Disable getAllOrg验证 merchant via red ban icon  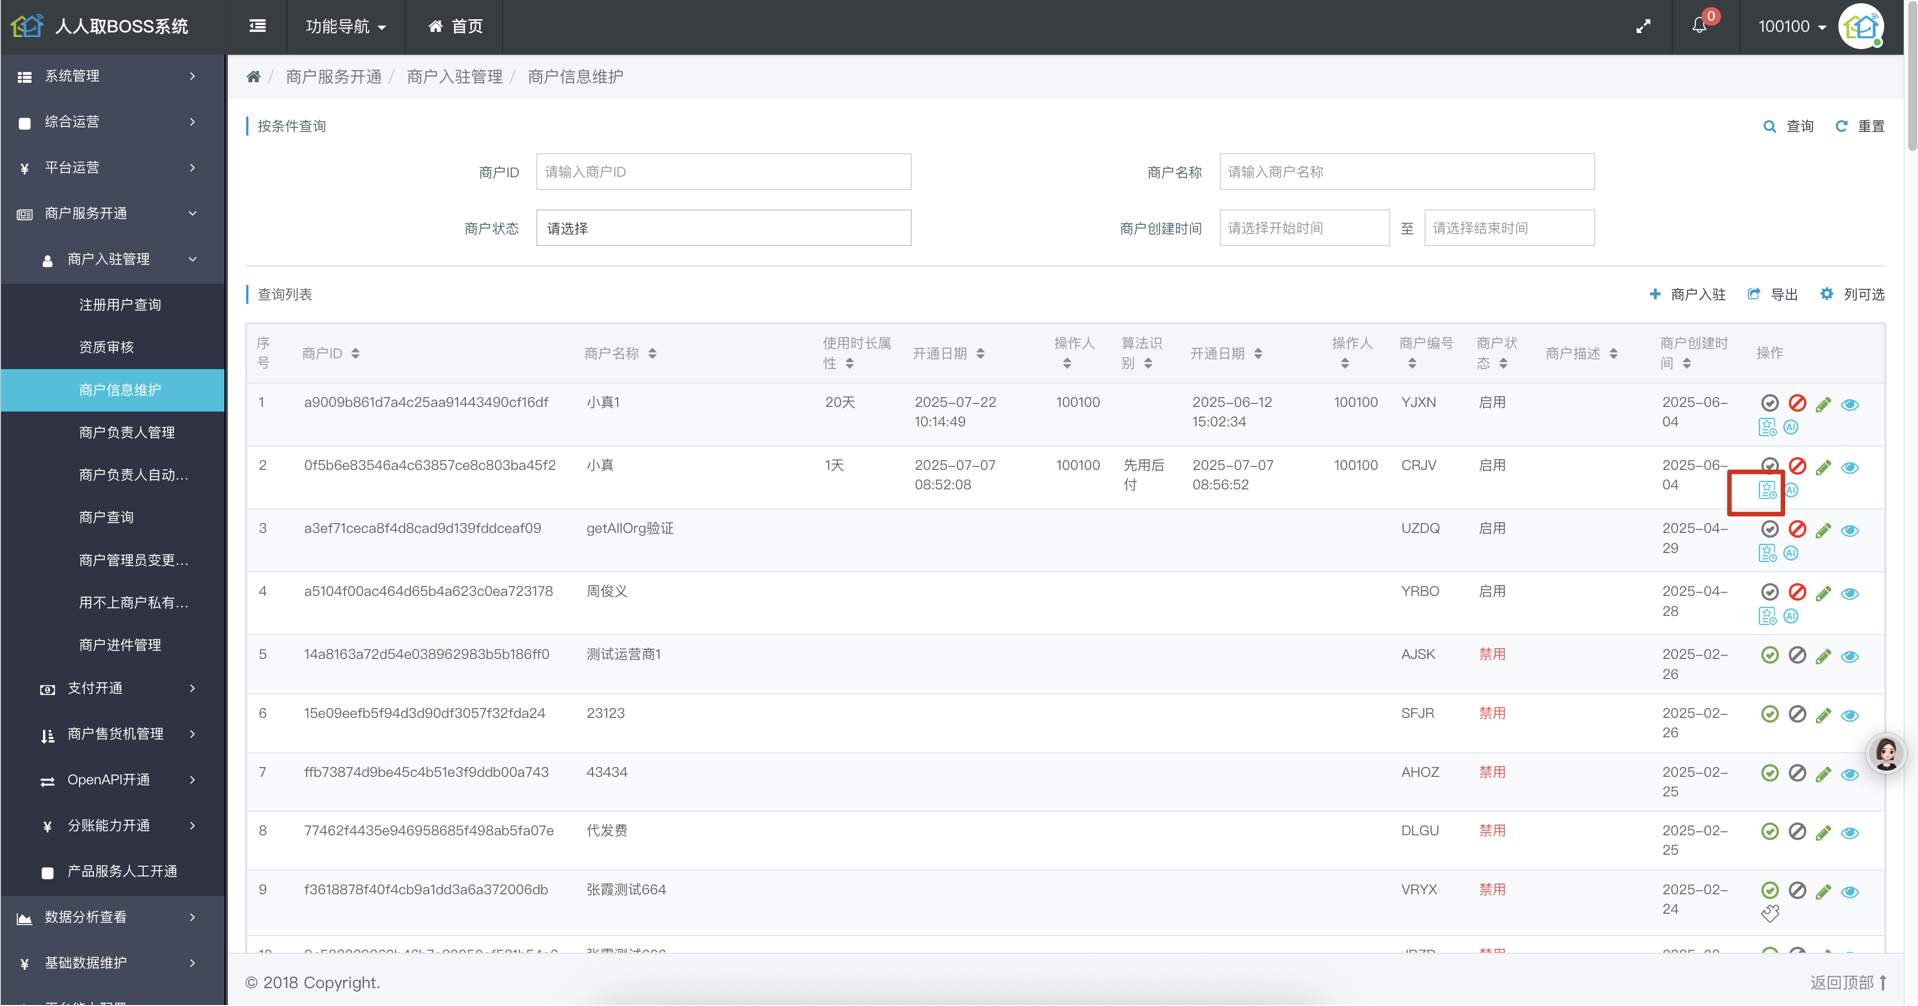[x=1797, y=529]
